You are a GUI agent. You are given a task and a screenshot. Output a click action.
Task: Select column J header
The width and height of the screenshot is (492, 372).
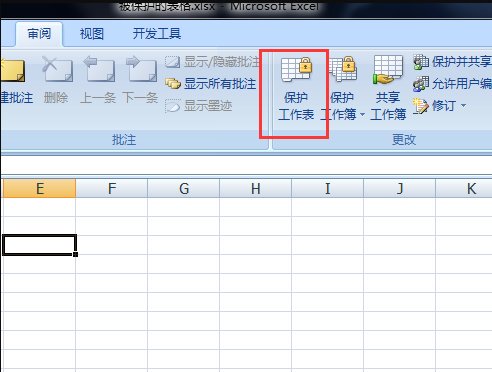(400, 189)
